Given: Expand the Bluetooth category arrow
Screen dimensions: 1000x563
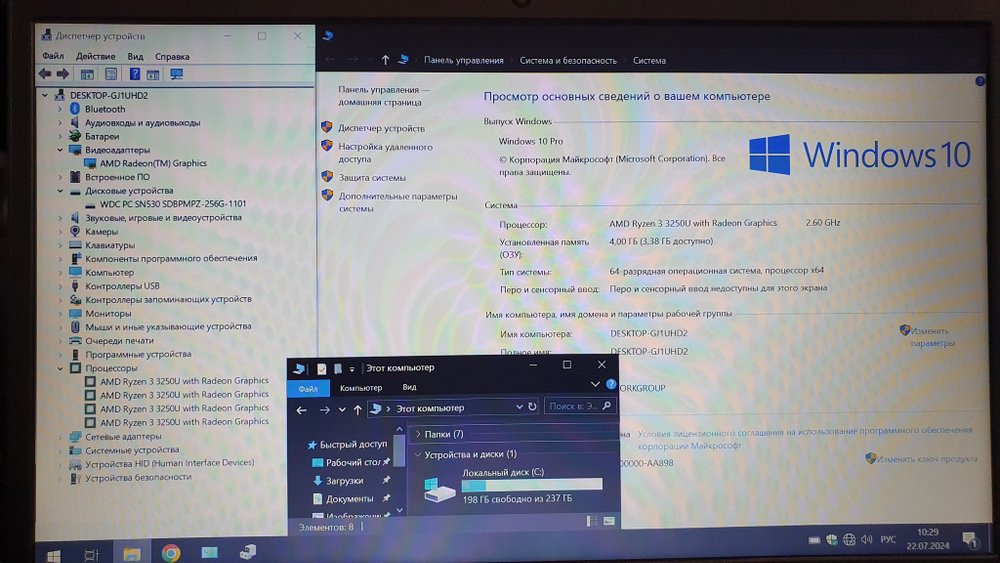Looking at the screenshot, I should 60,109.
